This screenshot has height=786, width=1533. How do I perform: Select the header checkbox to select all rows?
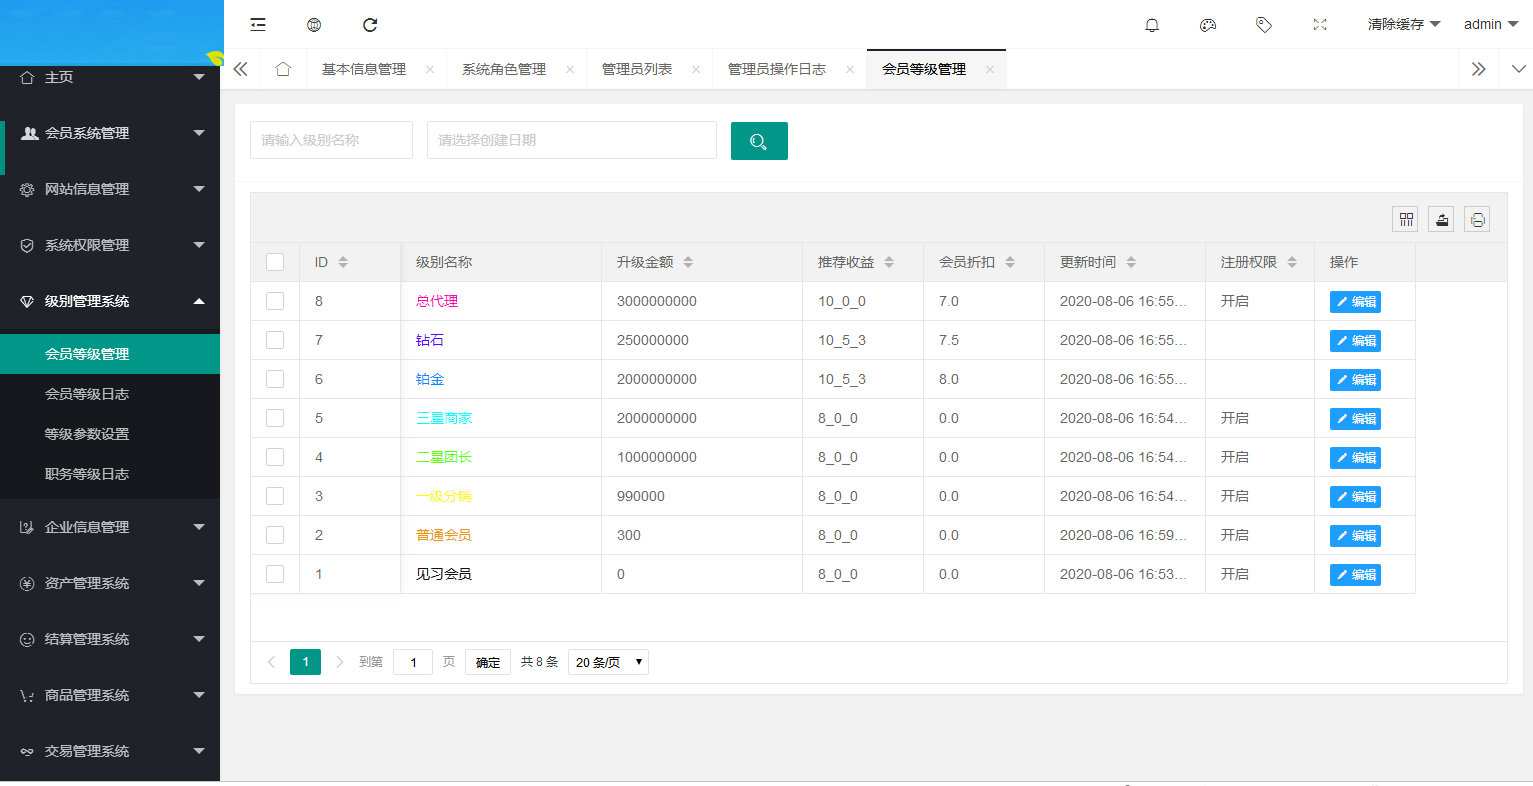pyautogui.click(x=274, y=261)
